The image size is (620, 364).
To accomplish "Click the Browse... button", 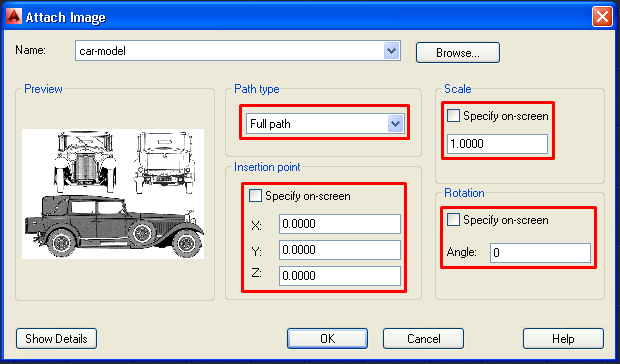I will [457, 53].
